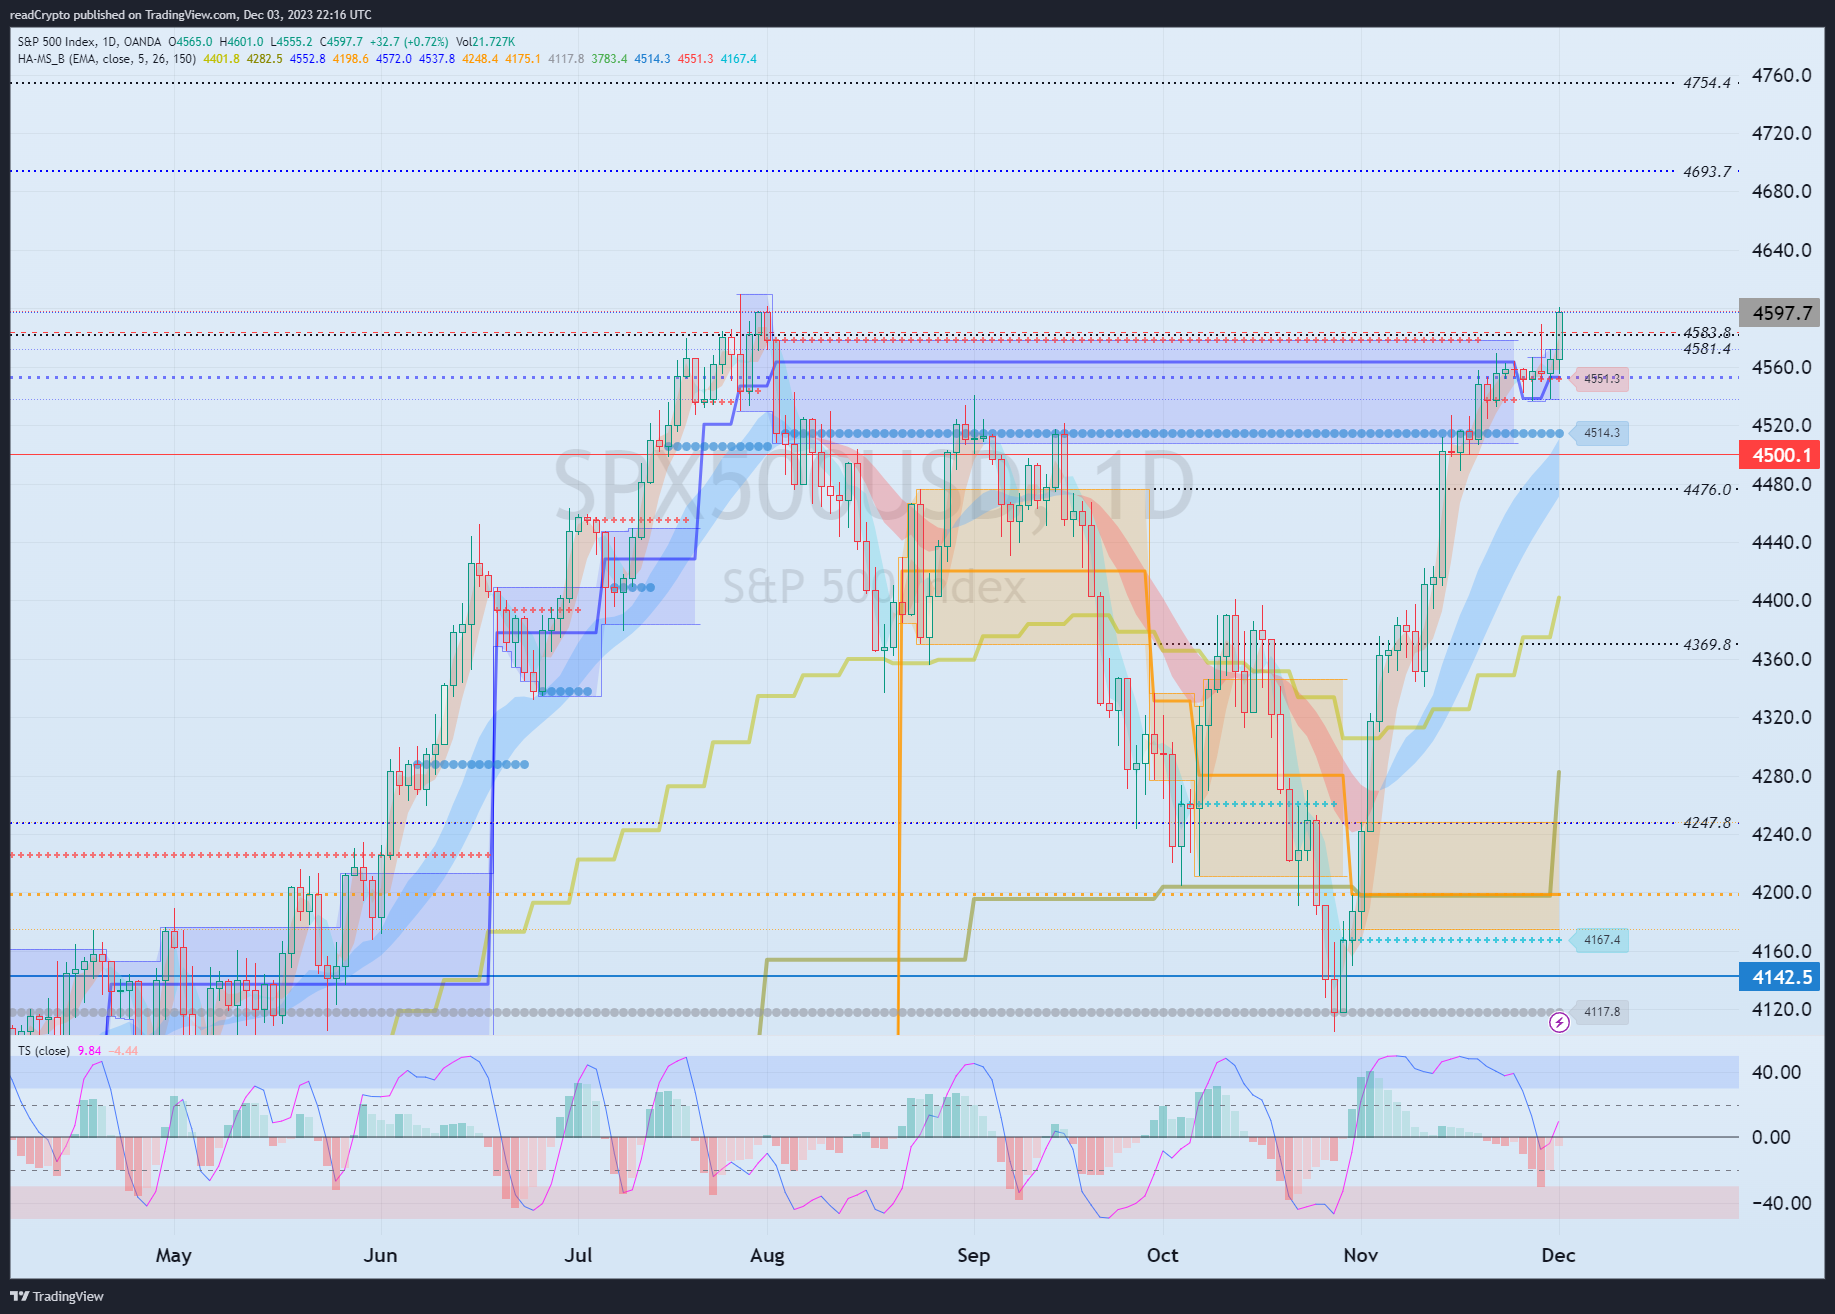Click the purple lightning bolt event icon
This screenshot has width=1835, height=1314.
click(x=1558, y=1022)
